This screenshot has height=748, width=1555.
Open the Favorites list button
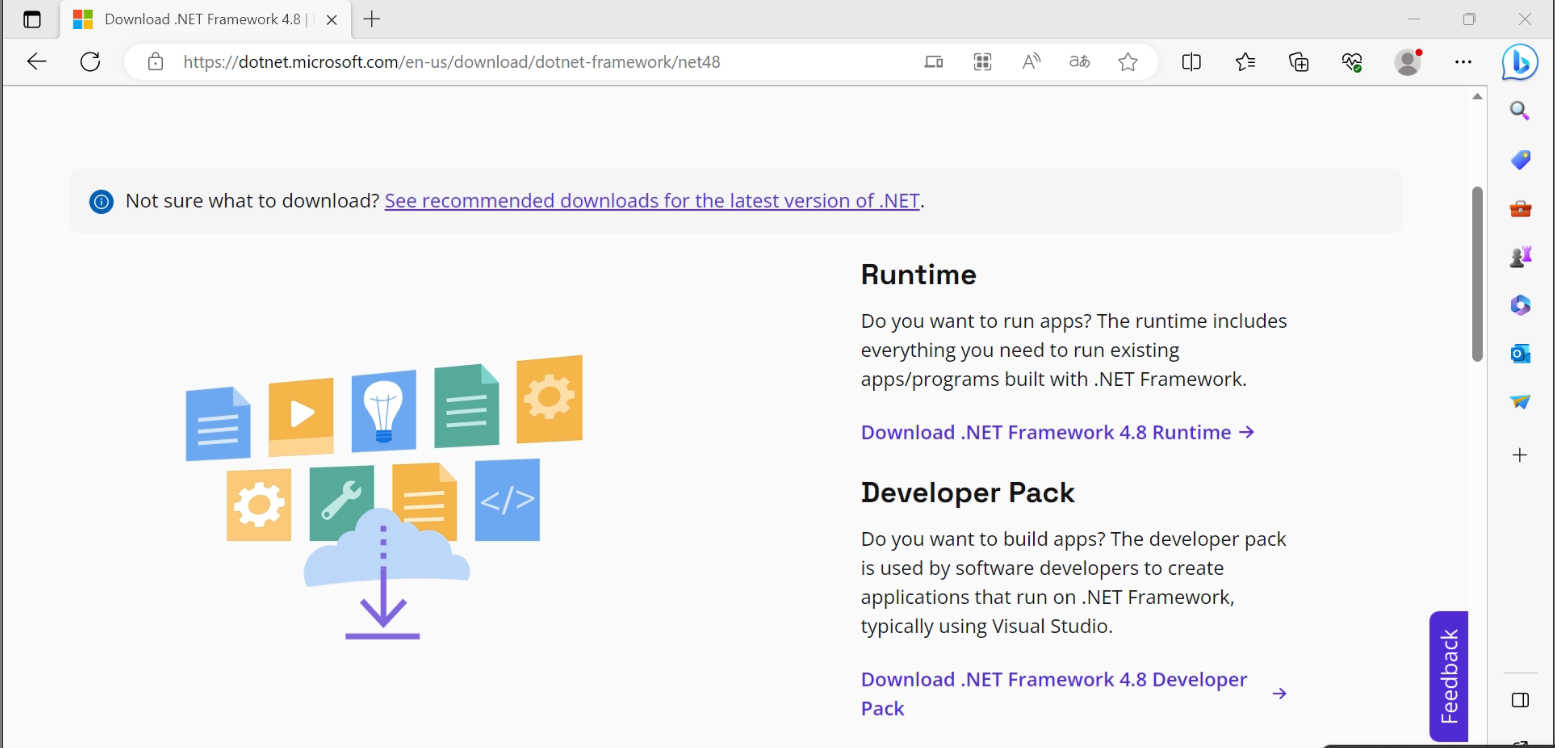[1245, 62]
